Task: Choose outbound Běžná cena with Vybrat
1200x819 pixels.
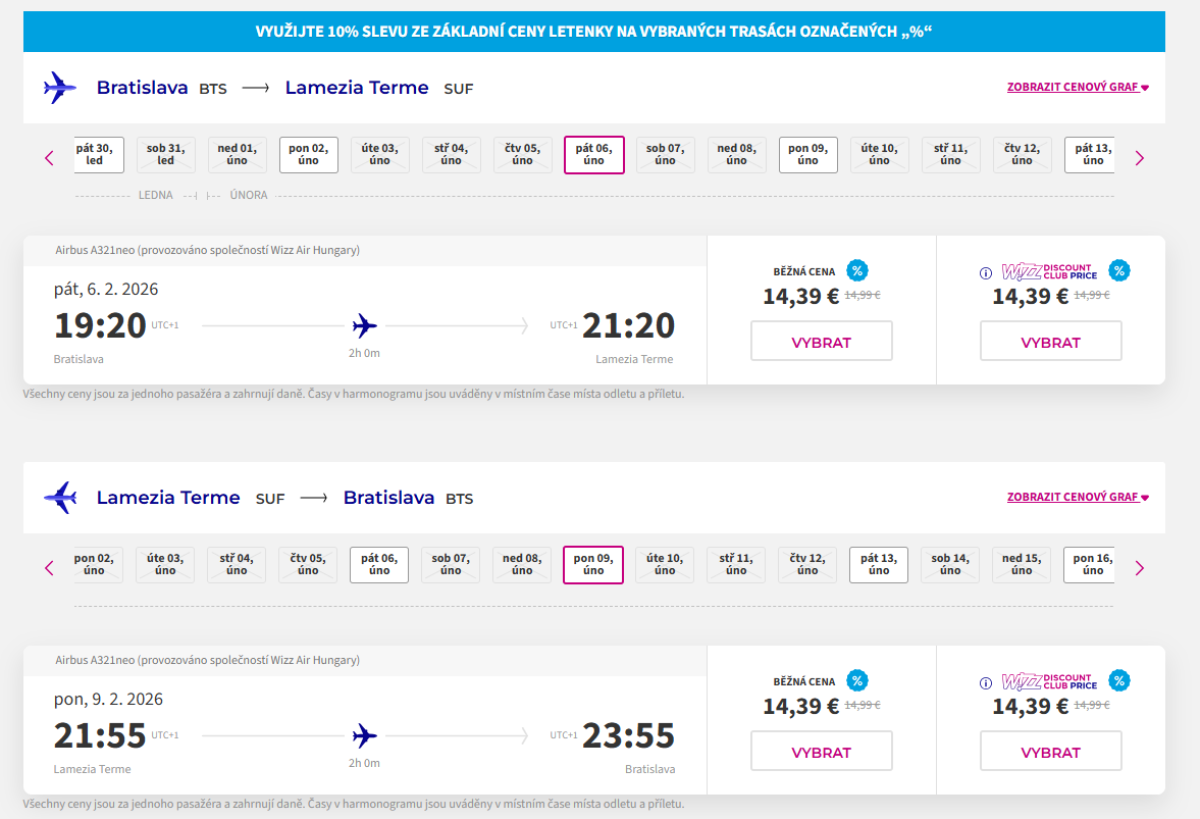Action: pyautogui.click(x=821, y=342)
